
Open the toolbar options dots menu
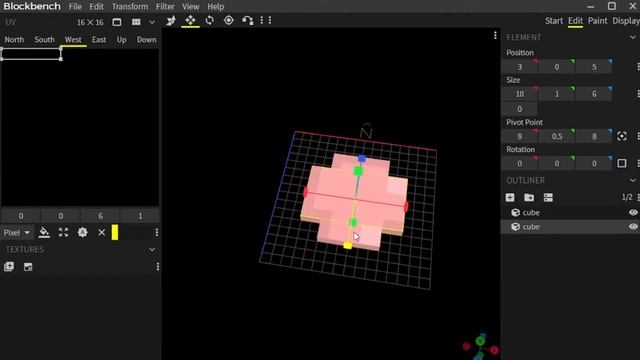tap(266, 20)
